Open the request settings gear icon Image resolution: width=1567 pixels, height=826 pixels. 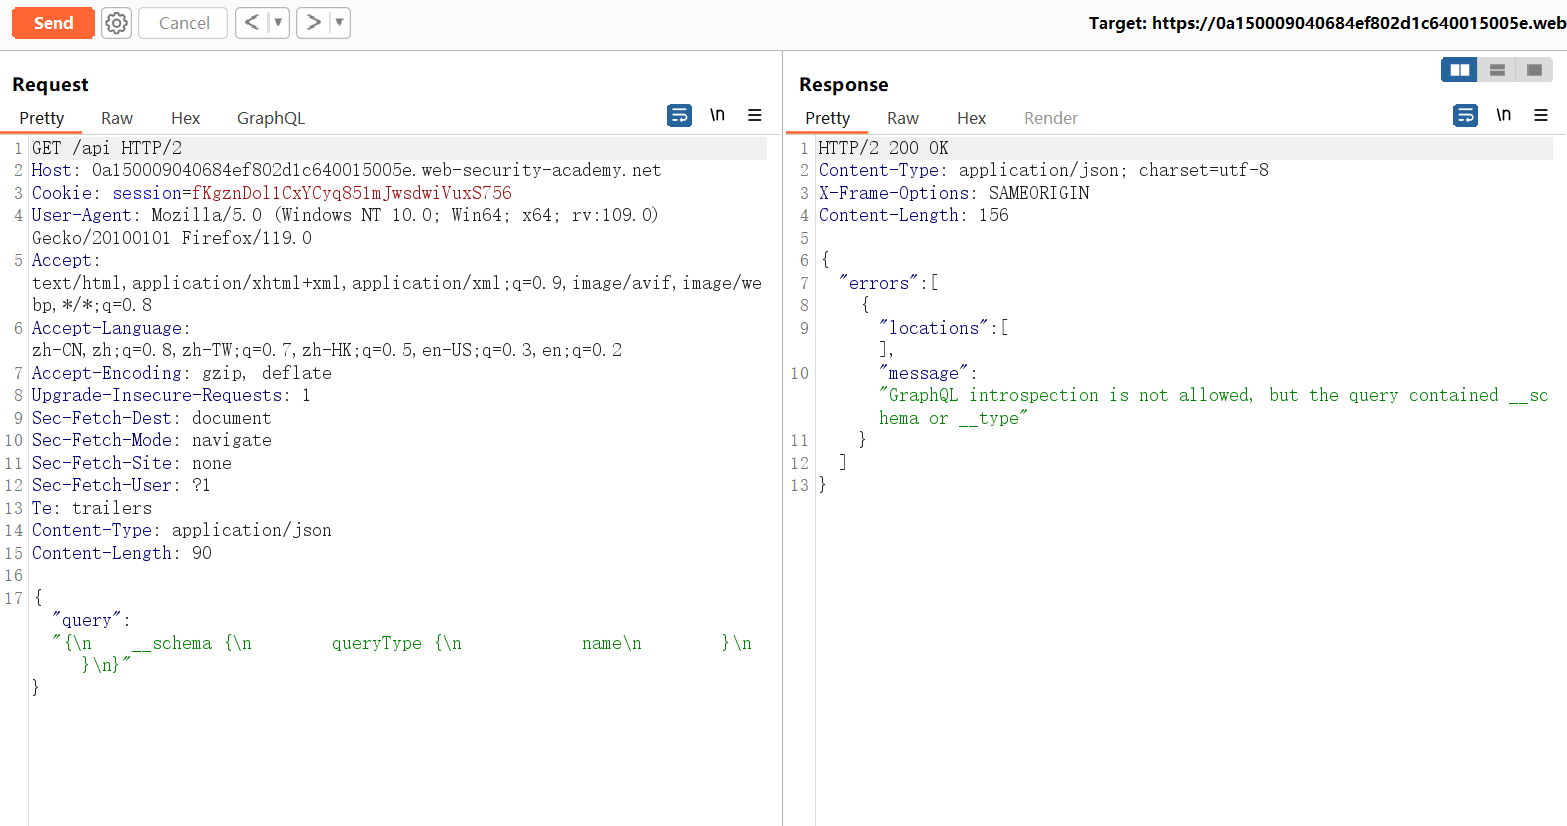[x=117, y=23]
